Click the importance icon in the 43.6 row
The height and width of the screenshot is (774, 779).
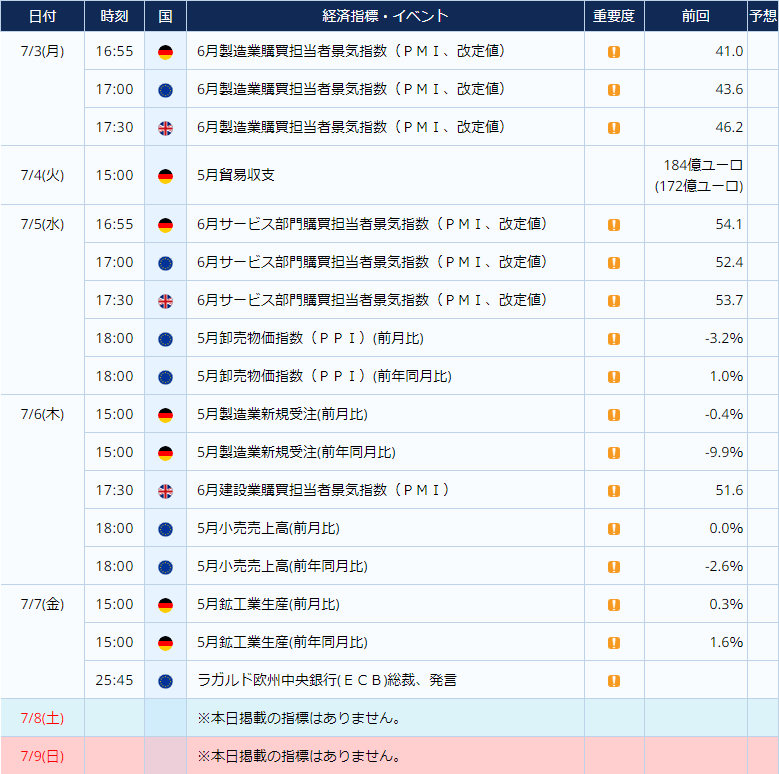pyautogui.click(x=614, y=90)
